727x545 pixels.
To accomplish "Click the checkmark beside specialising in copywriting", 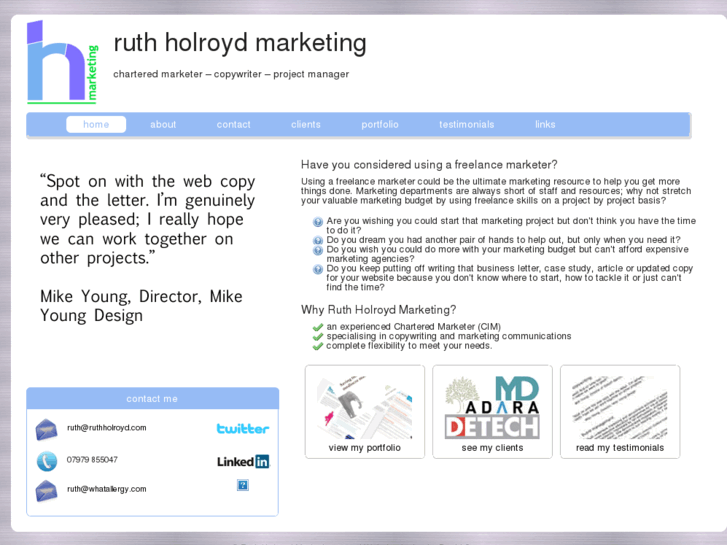I will (318, 337).
